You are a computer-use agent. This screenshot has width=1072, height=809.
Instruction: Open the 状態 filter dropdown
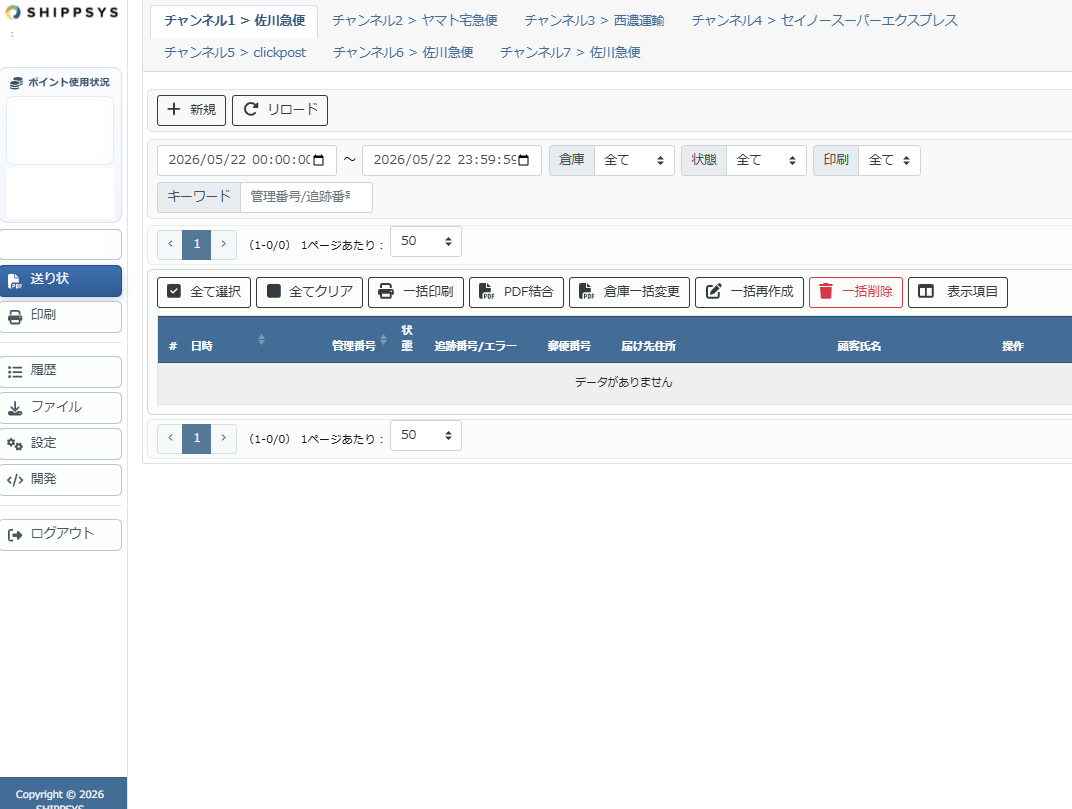tap(766, 160)
